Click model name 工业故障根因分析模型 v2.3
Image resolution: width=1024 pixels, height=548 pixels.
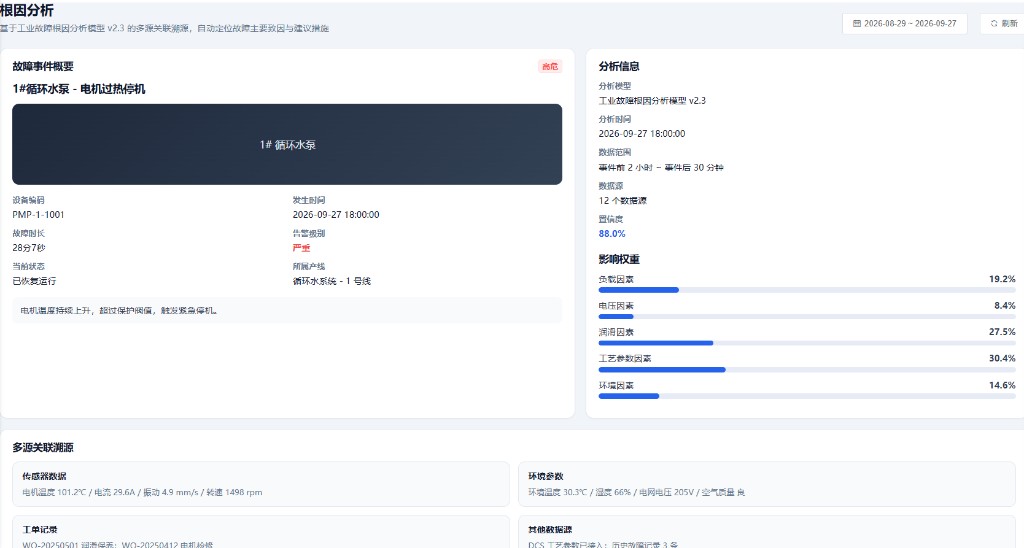point(652,101)
